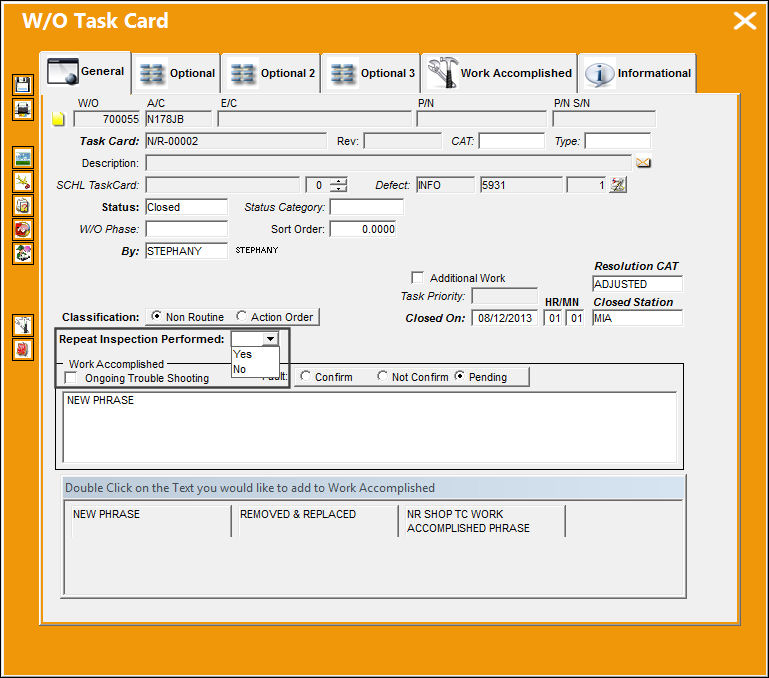Close the W/O Task Card window
769x678 pixels.
[744, 21]
